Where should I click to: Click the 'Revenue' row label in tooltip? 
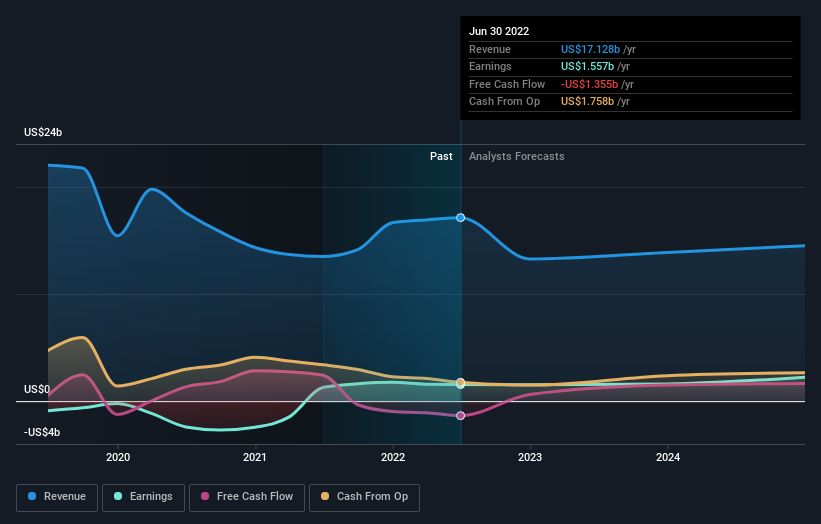pyautogui.click(x=490, y=49)
